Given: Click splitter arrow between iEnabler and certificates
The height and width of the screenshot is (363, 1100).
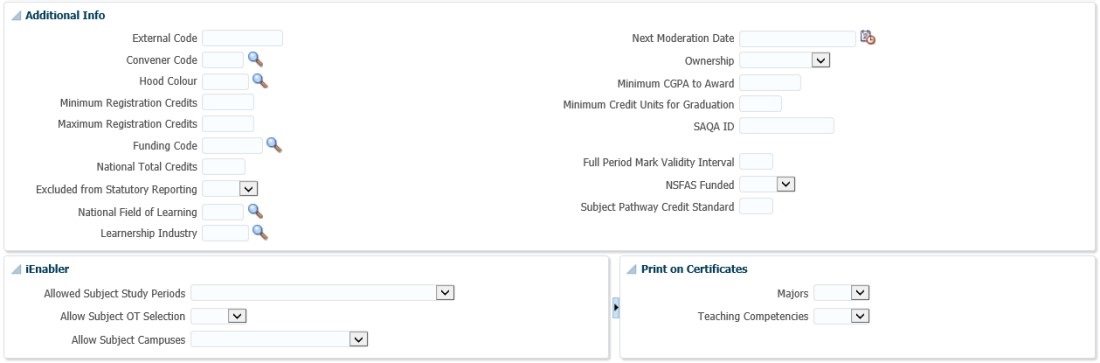Looking at the screenshot, I should click(616, 308).
